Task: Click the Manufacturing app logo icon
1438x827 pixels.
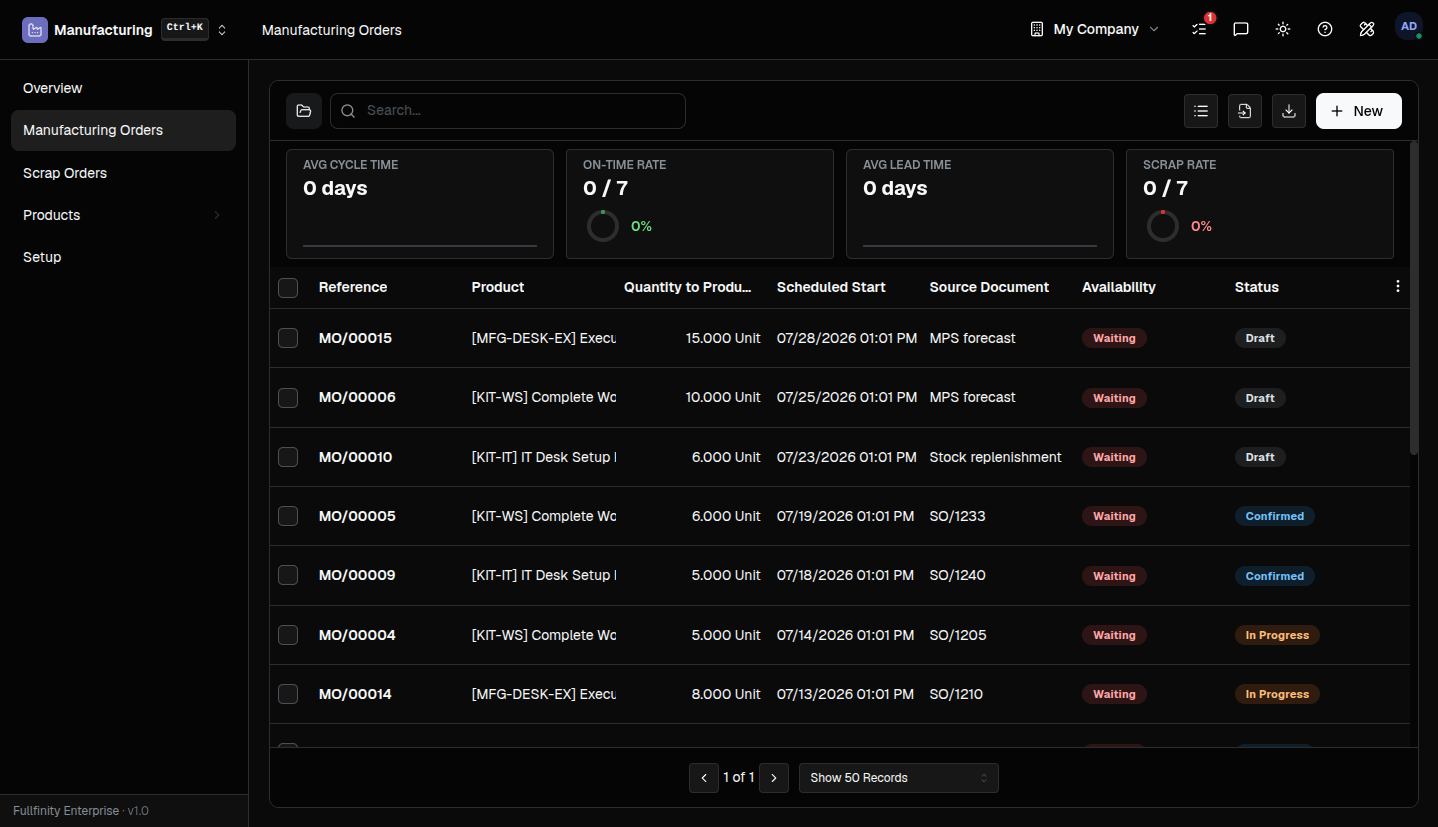Action: [35, 30]
